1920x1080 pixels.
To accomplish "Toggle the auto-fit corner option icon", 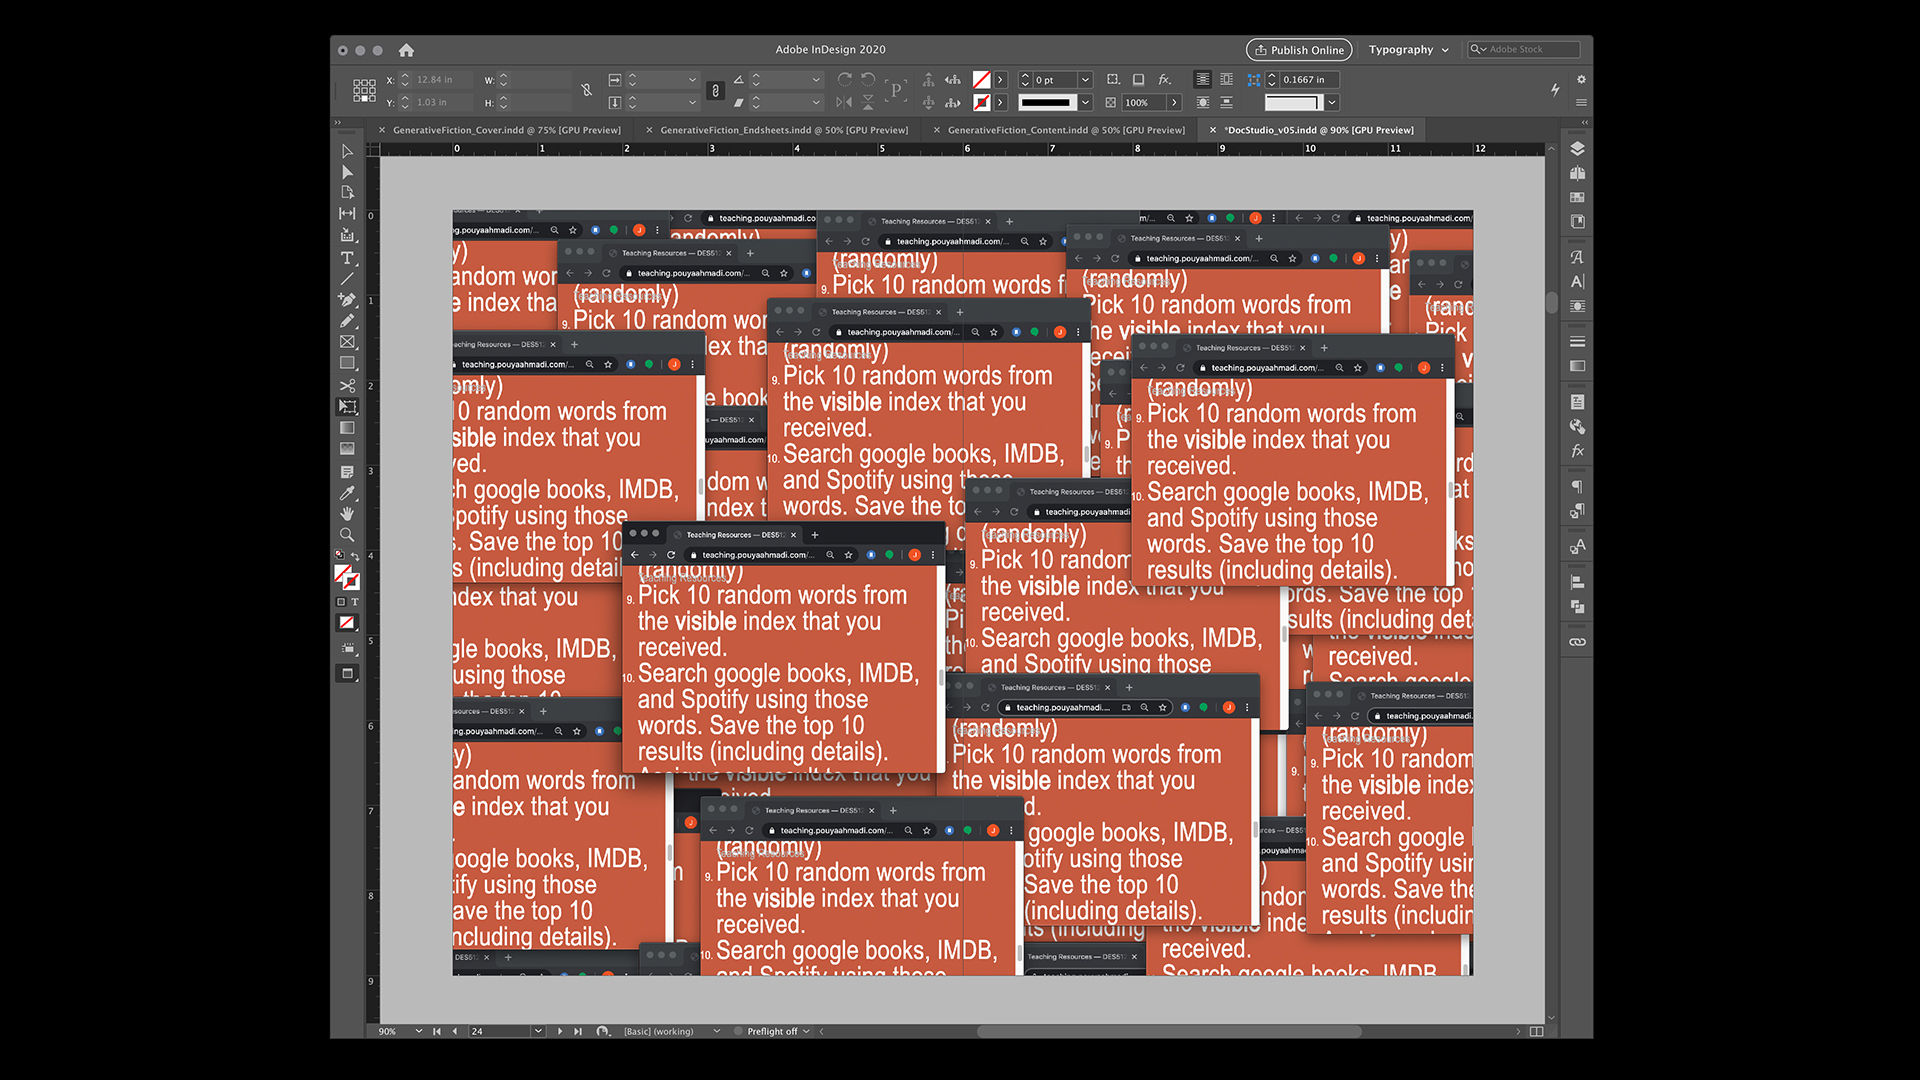I will pyautogui.click(x=1254, y=79).
